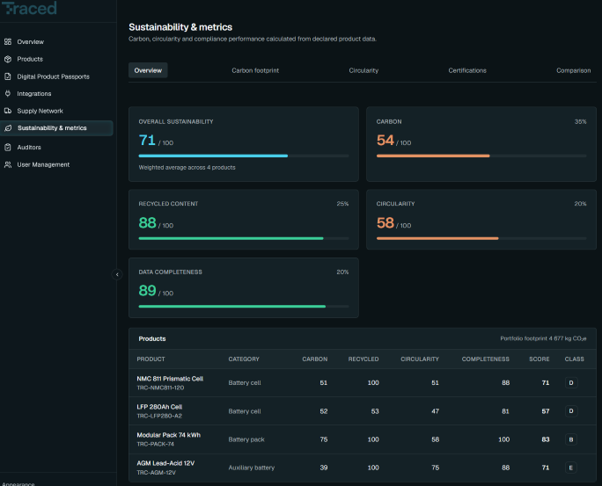Click the Carbon score progress bar
Screen dimensions: 602x486
[x=481, y=156]
